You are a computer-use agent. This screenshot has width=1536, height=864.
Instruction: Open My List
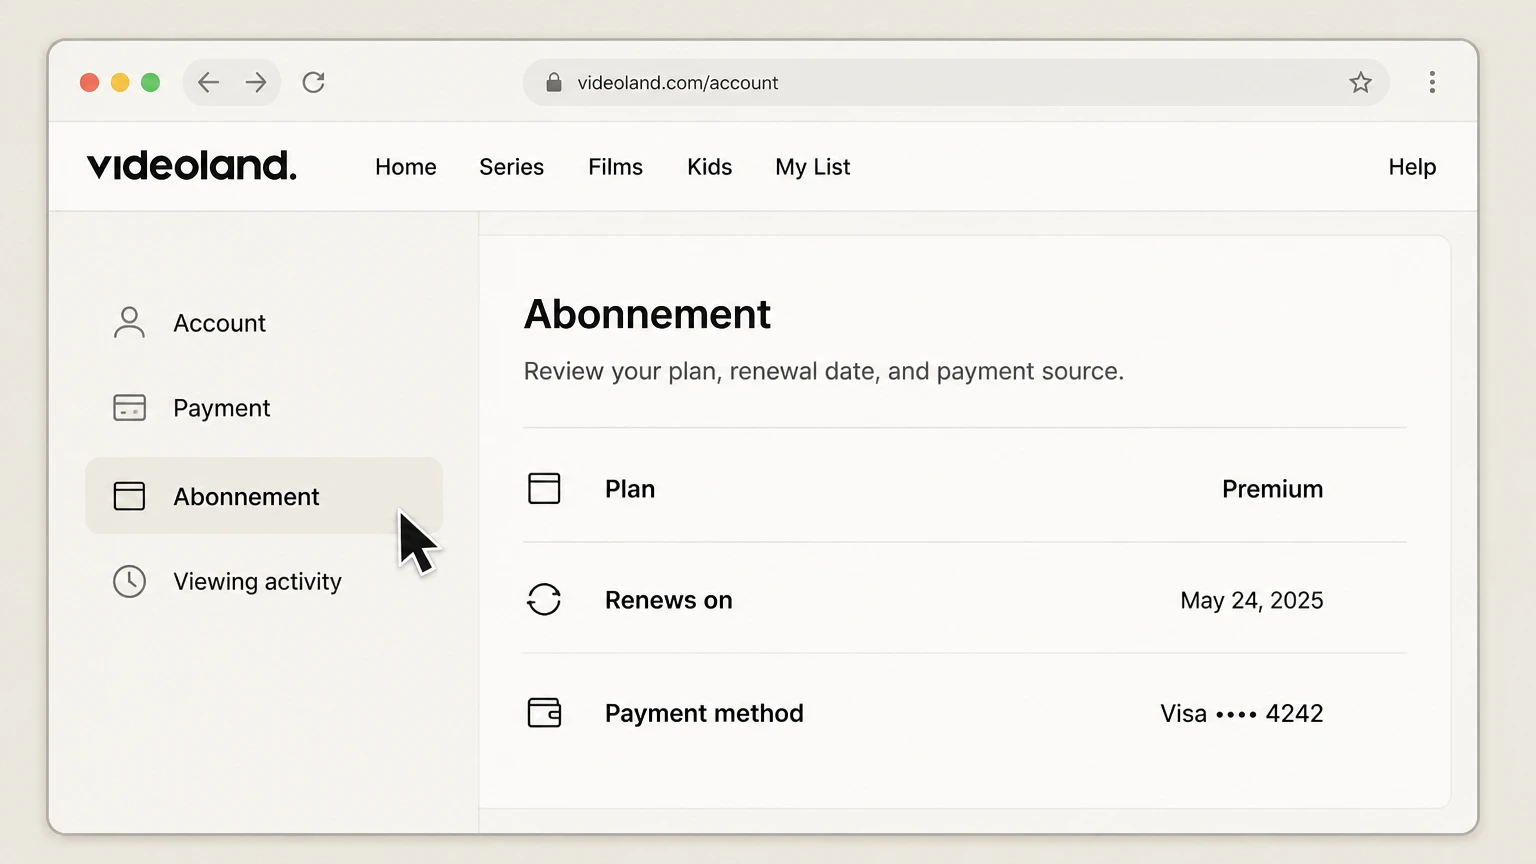click(x=812, y=167)
